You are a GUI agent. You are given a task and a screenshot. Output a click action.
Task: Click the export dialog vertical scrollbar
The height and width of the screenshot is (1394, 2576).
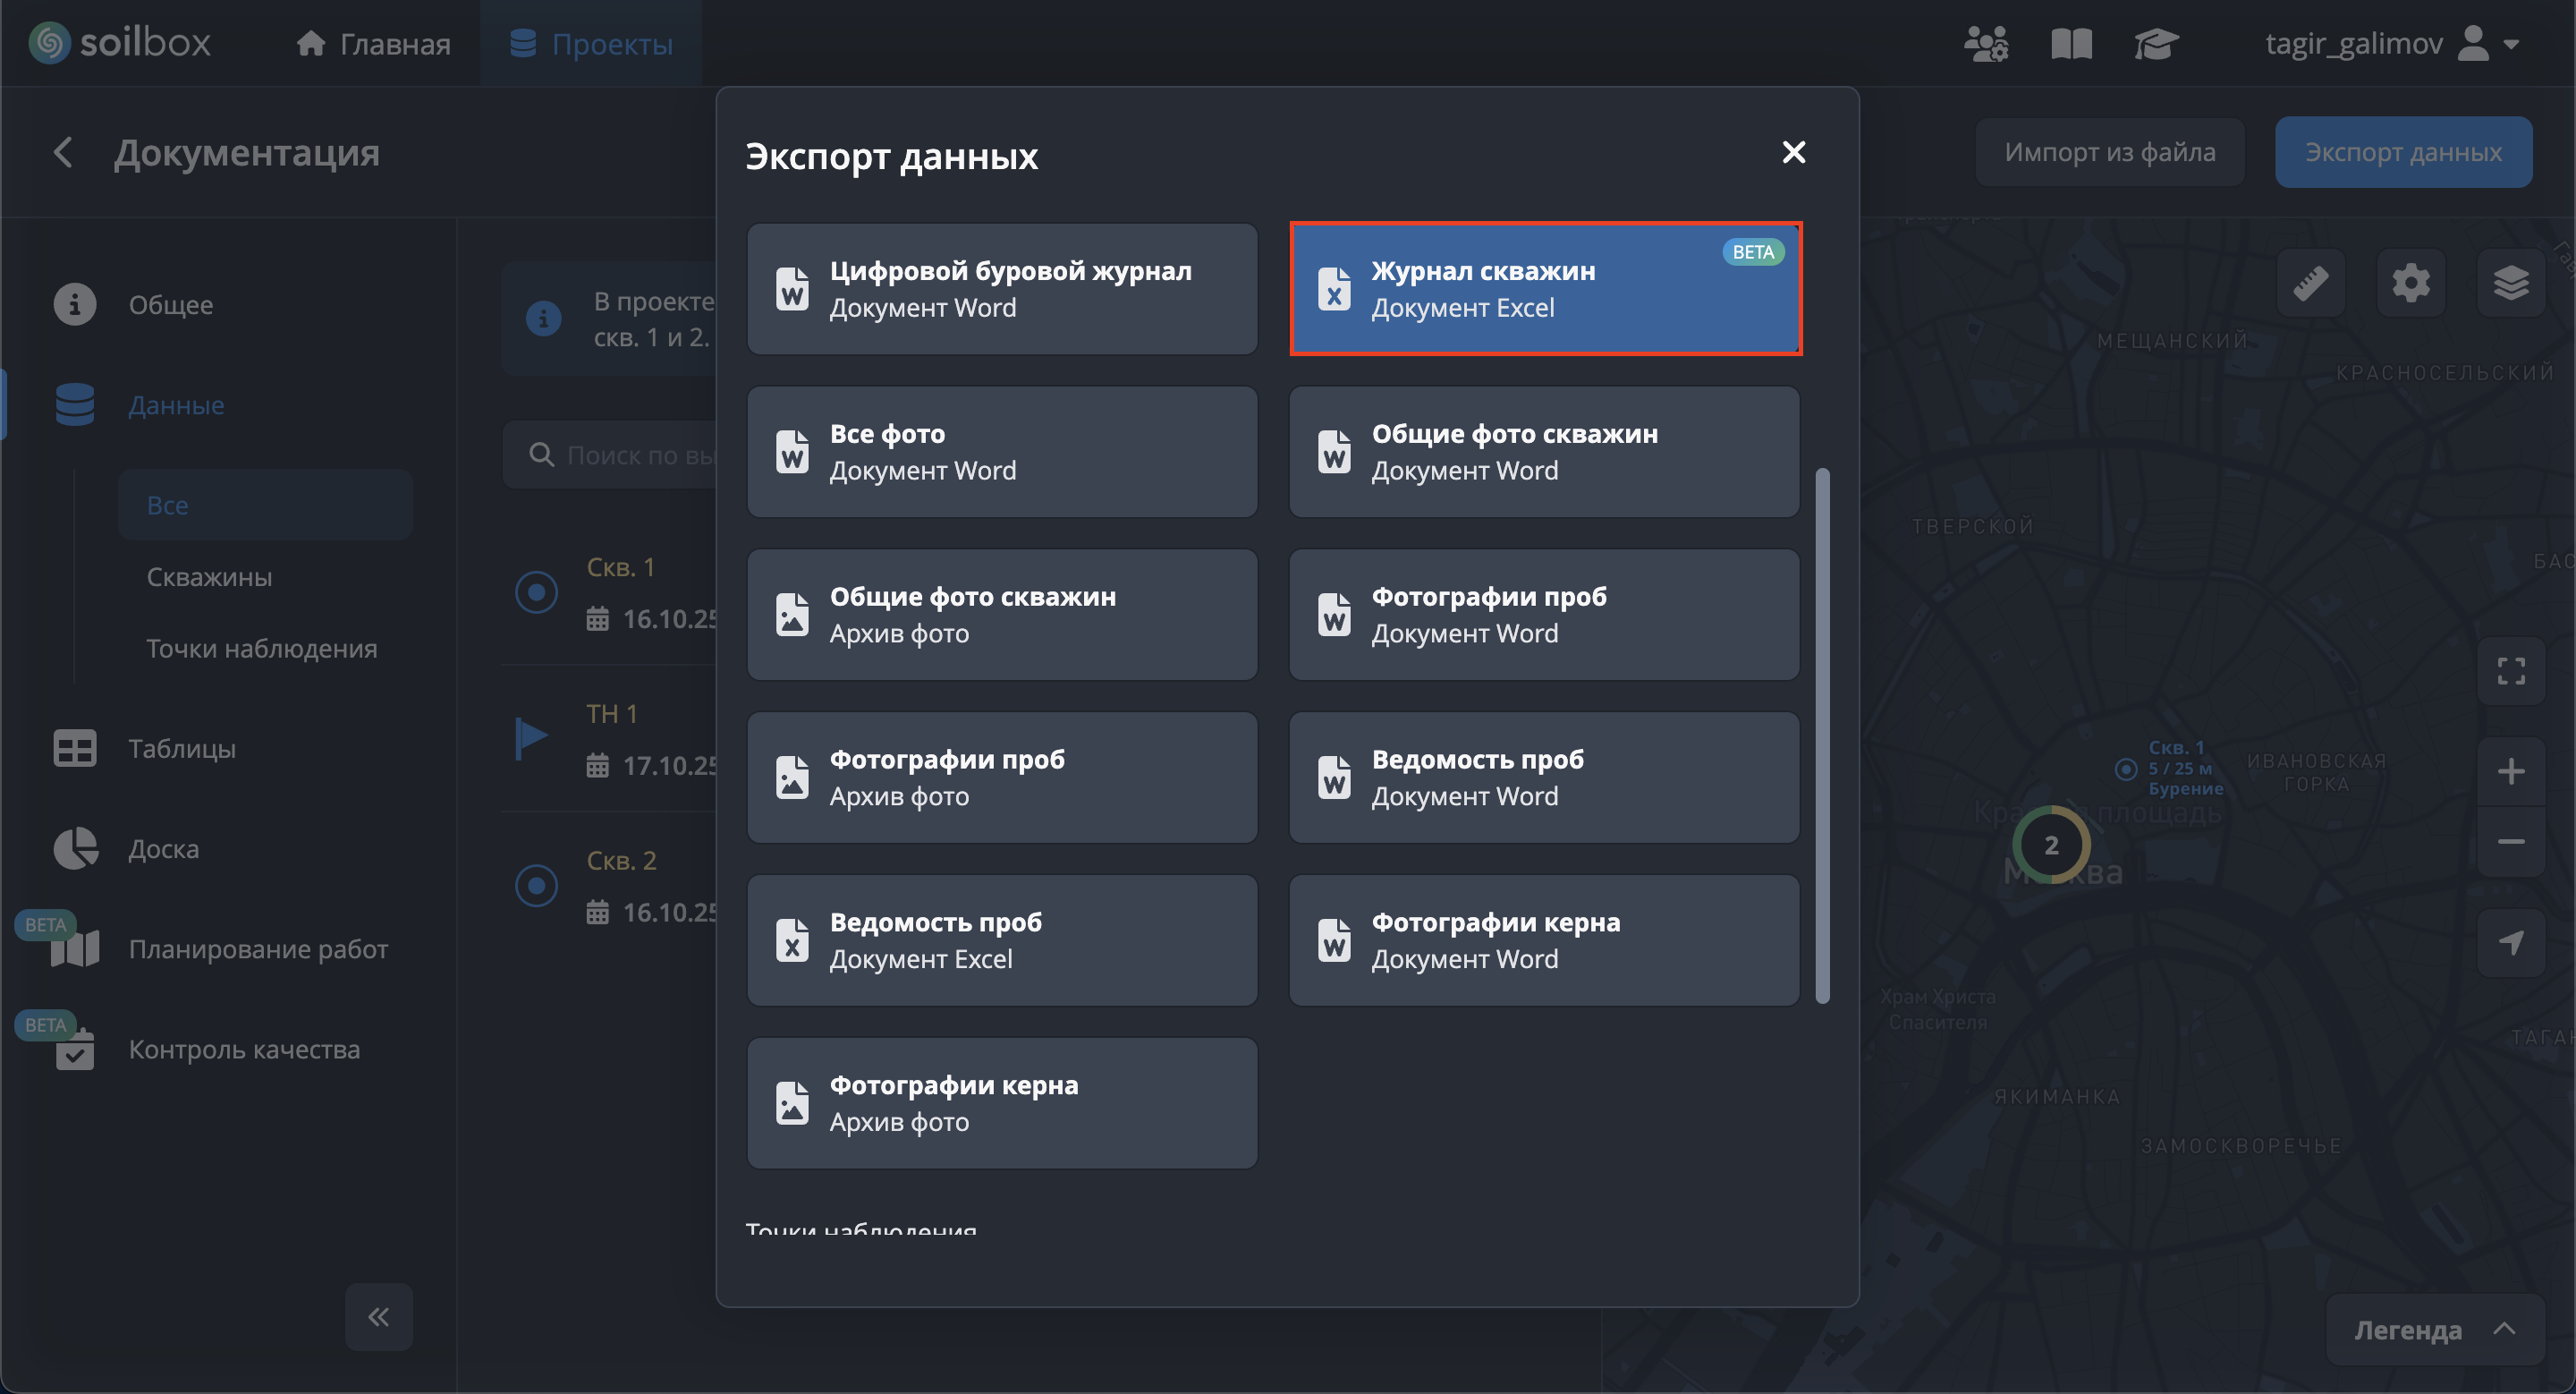[1822, 735]
